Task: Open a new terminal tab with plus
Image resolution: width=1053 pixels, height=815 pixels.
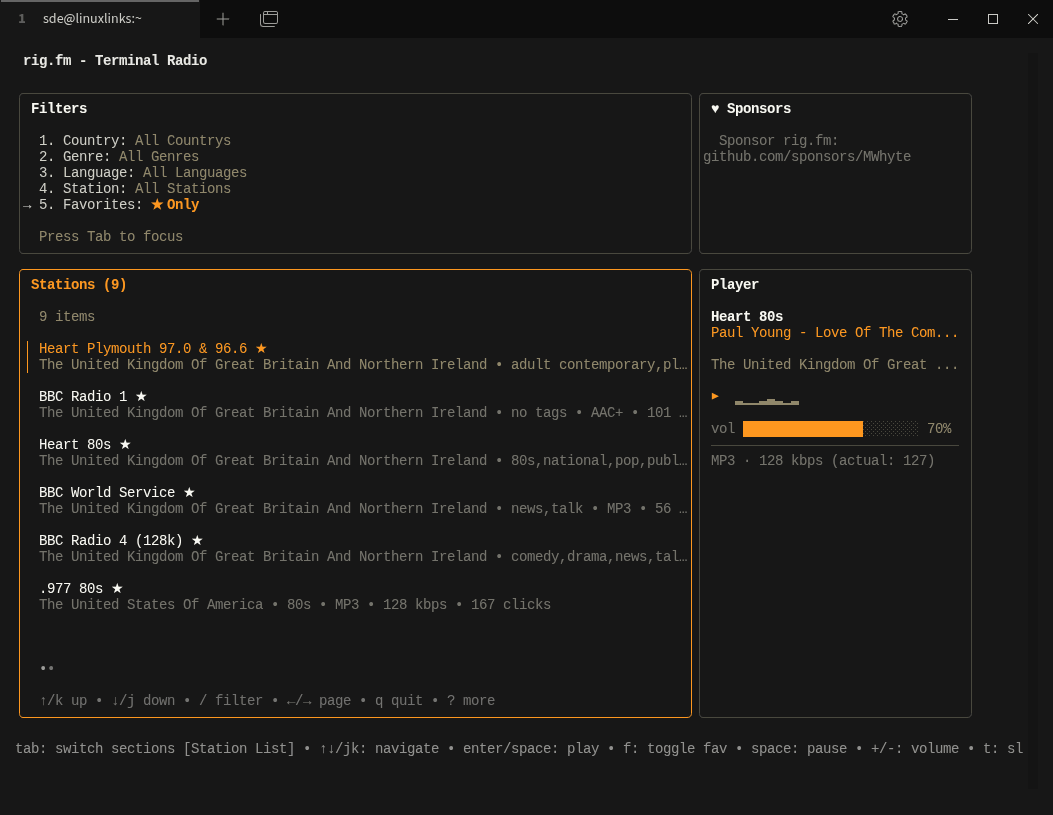Action: pos(223,19)
